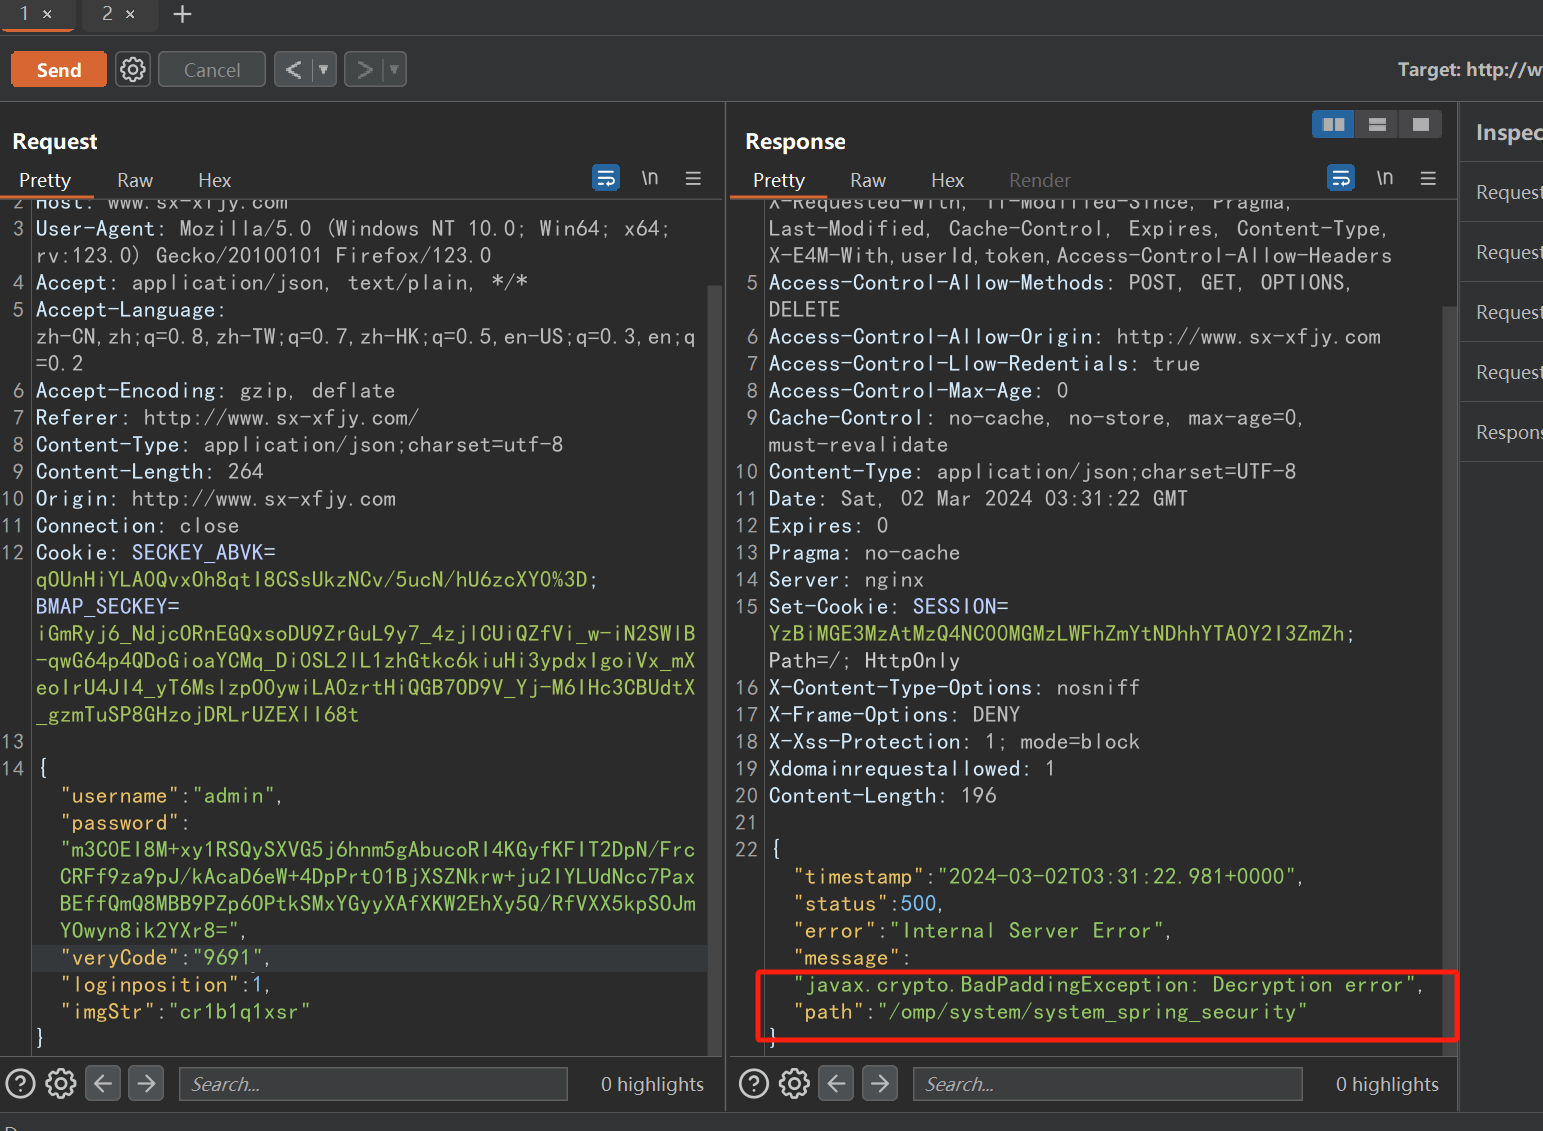This screenshot has height=1131, width=1543.
Task: Click the Pragma: no-cache response header
Action: click(x=864, y=553)
